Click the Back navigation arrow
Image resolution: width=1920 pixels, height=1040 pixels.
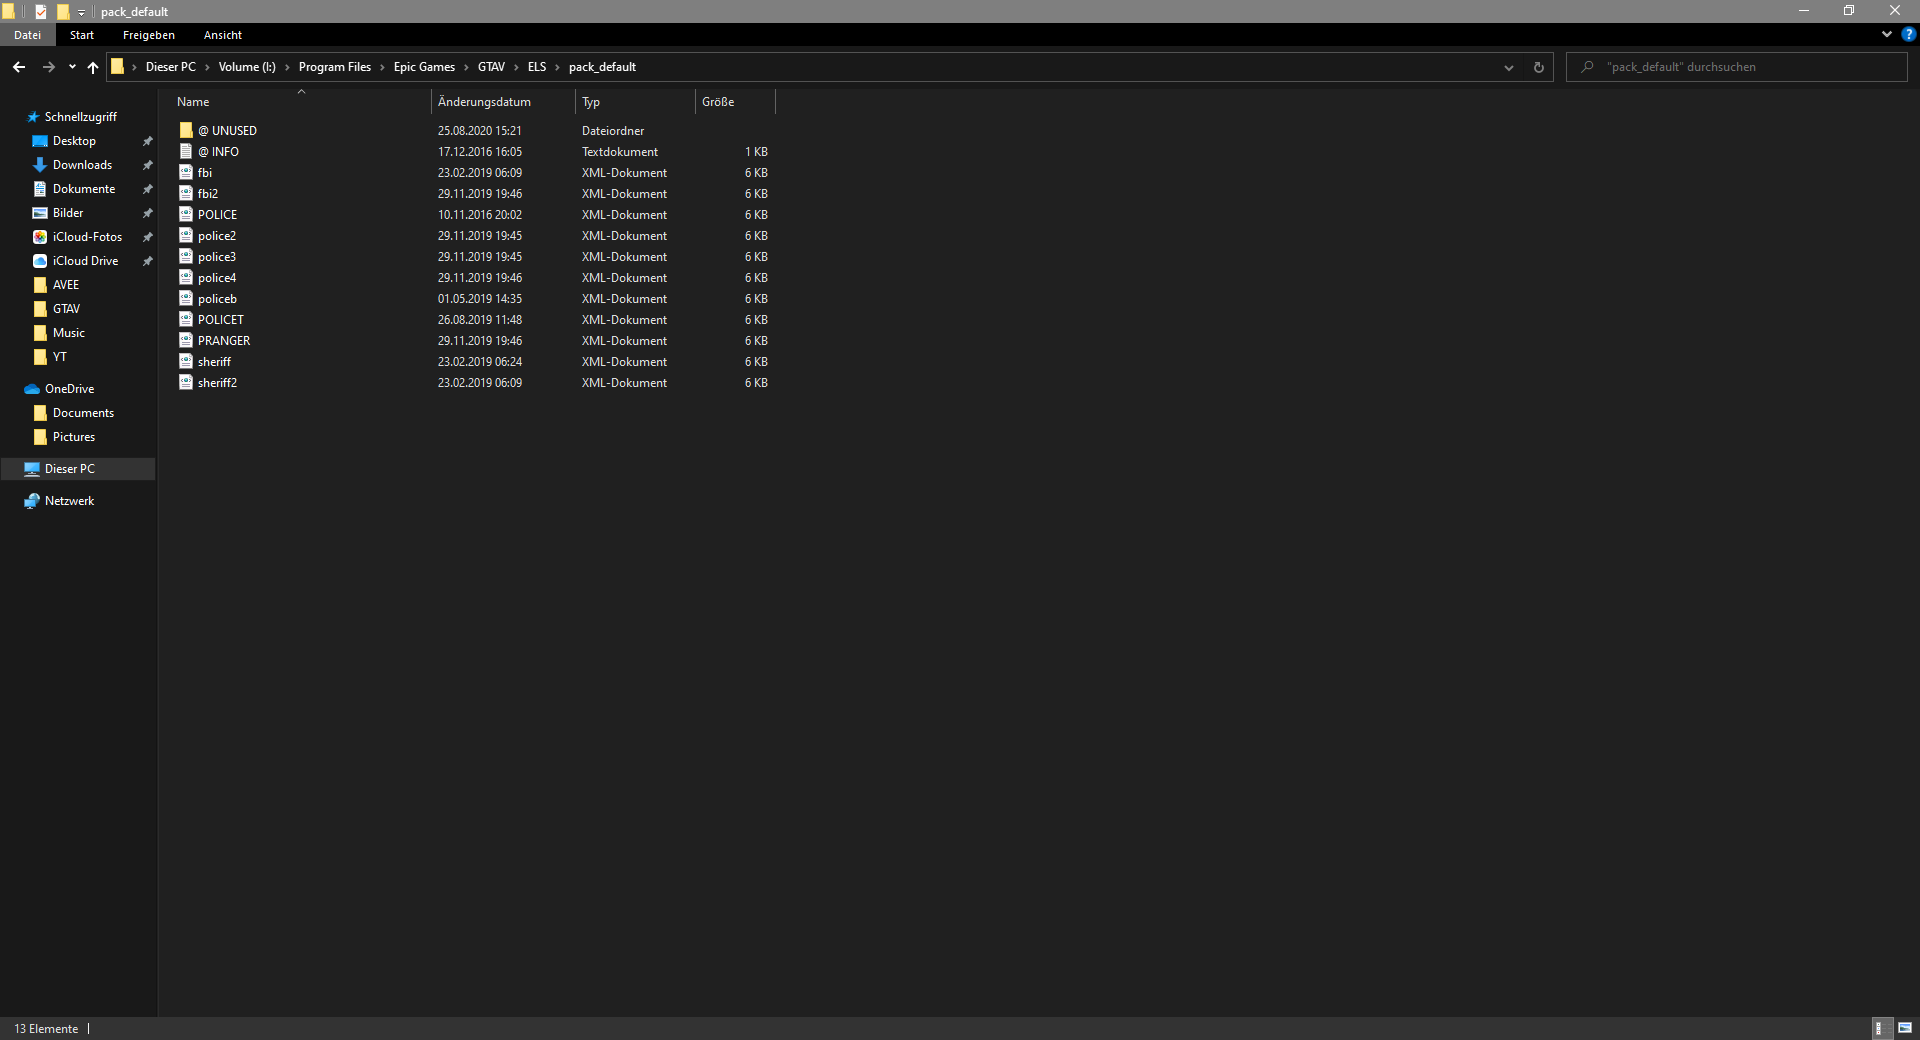pos(19,67)
